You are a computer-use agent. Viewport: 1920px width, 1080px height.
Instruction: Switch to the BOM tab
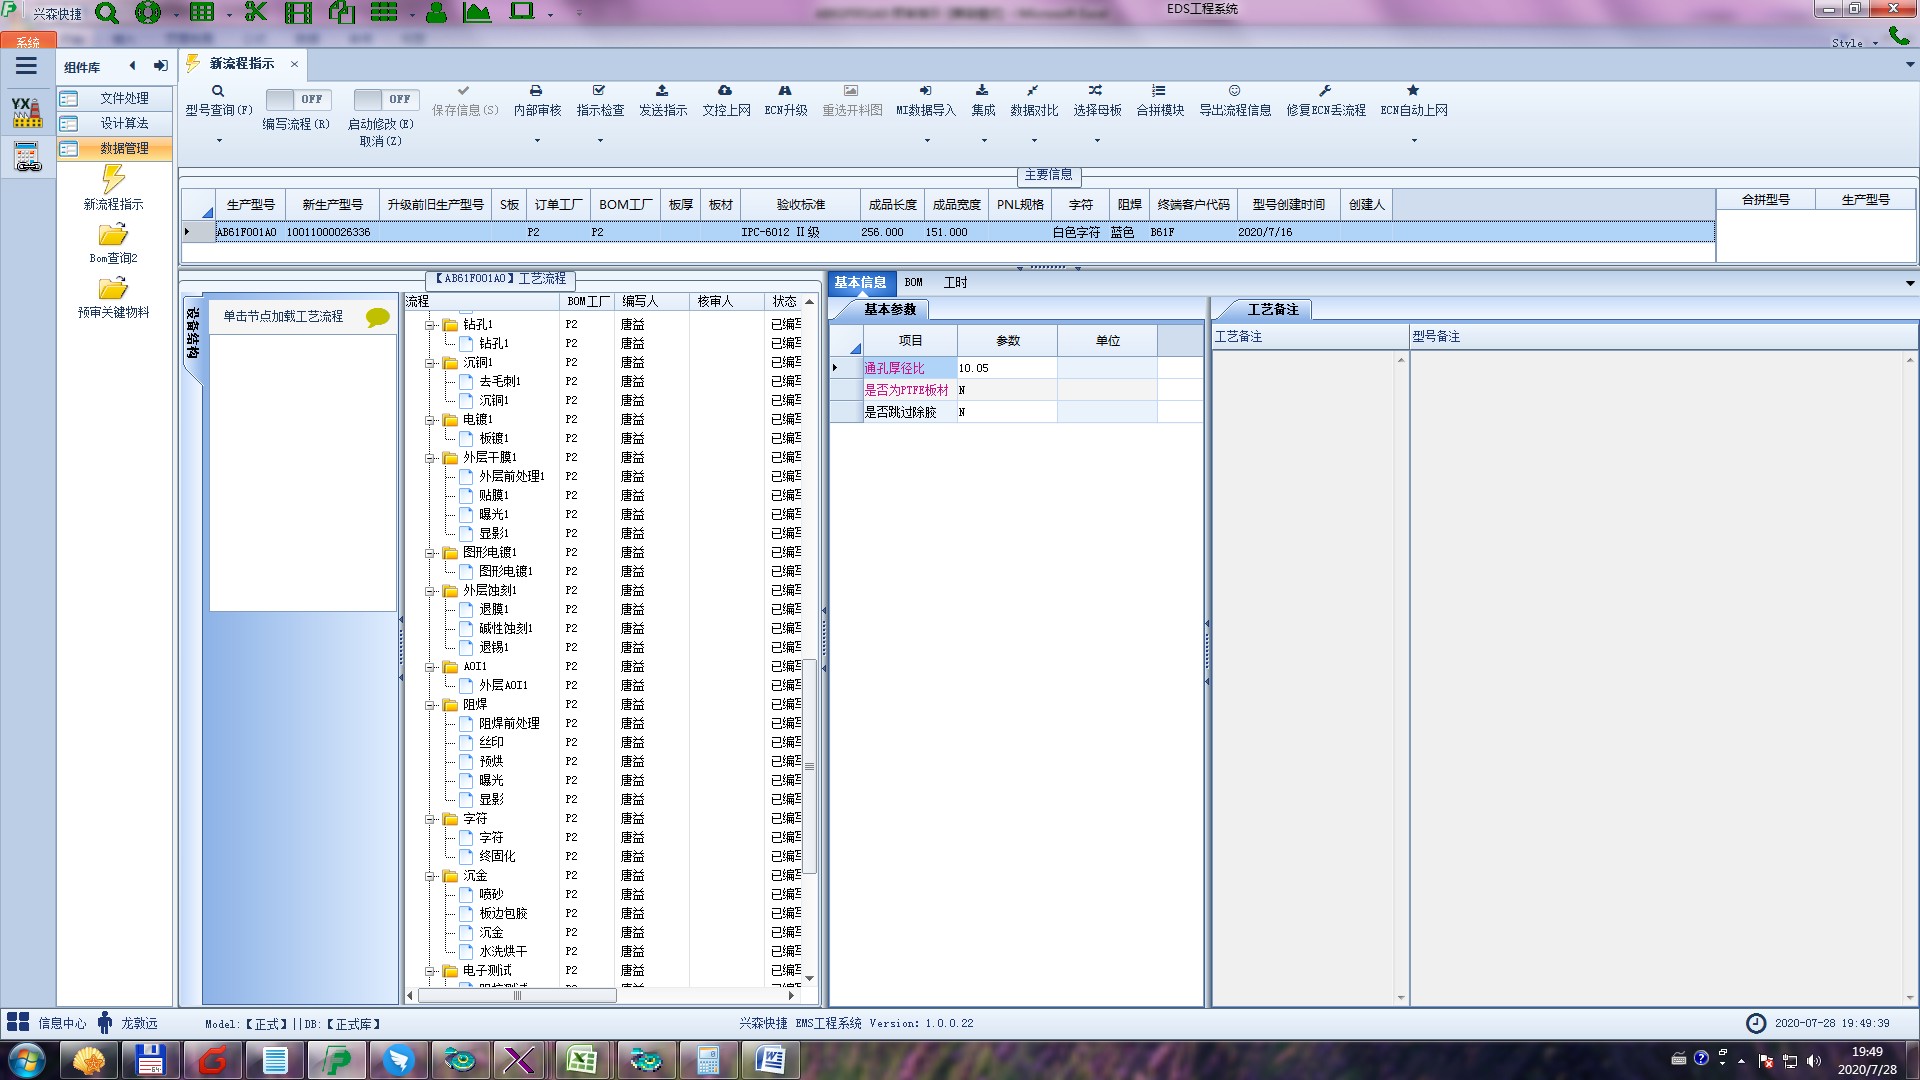pos(913,283)
